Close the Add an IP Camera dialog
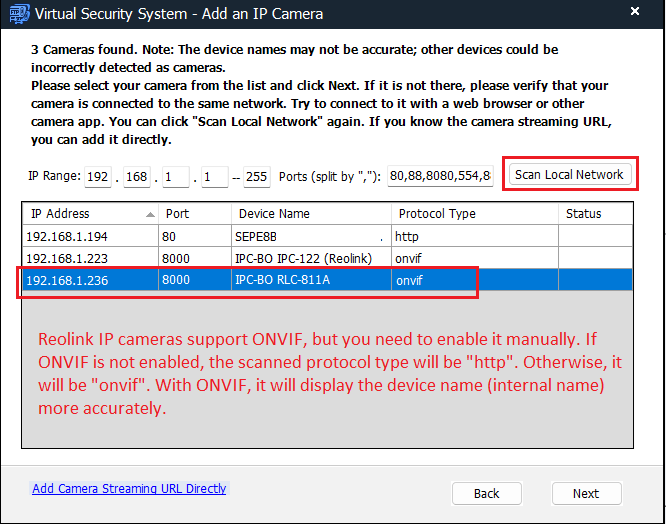 point(635,14)
